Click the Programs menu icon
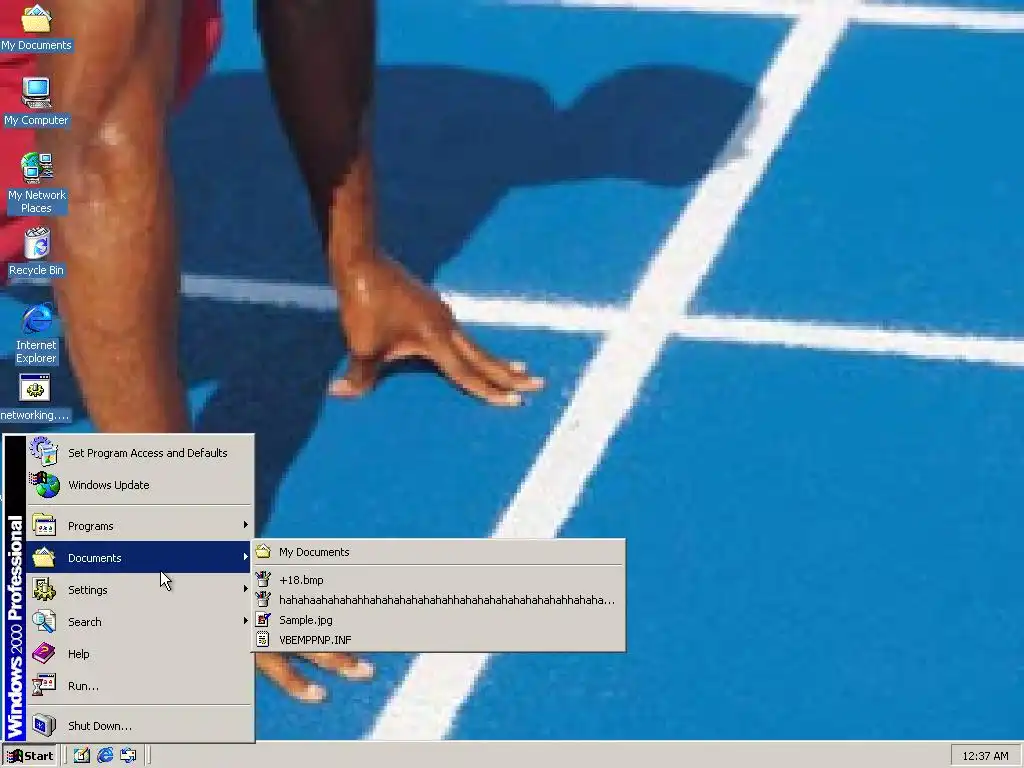Viewport: 1024px width, 768px height. tap(44, 525)
